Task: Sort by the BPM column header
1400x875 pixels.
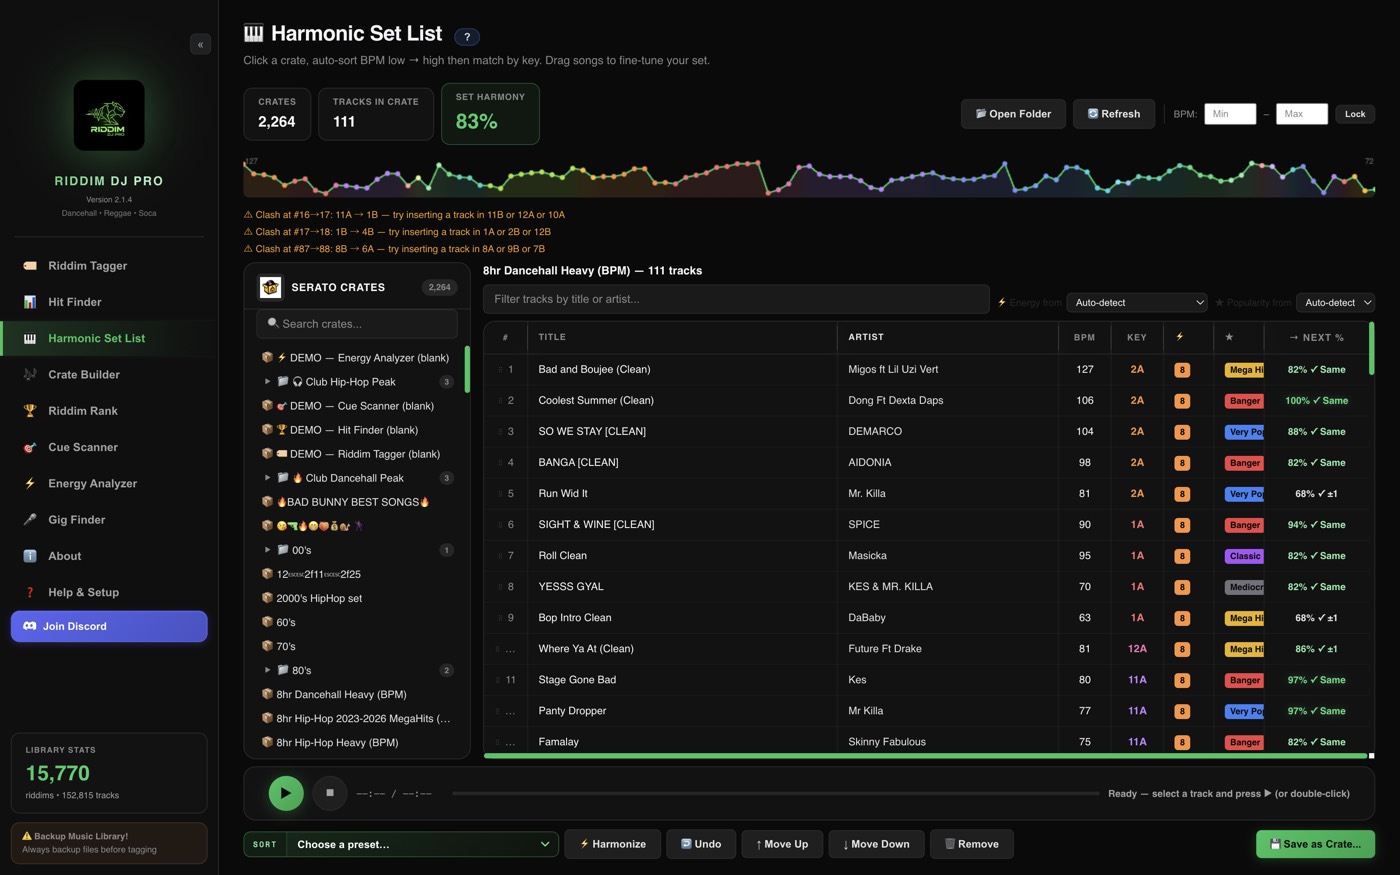Action: (x=1084, y=337)
